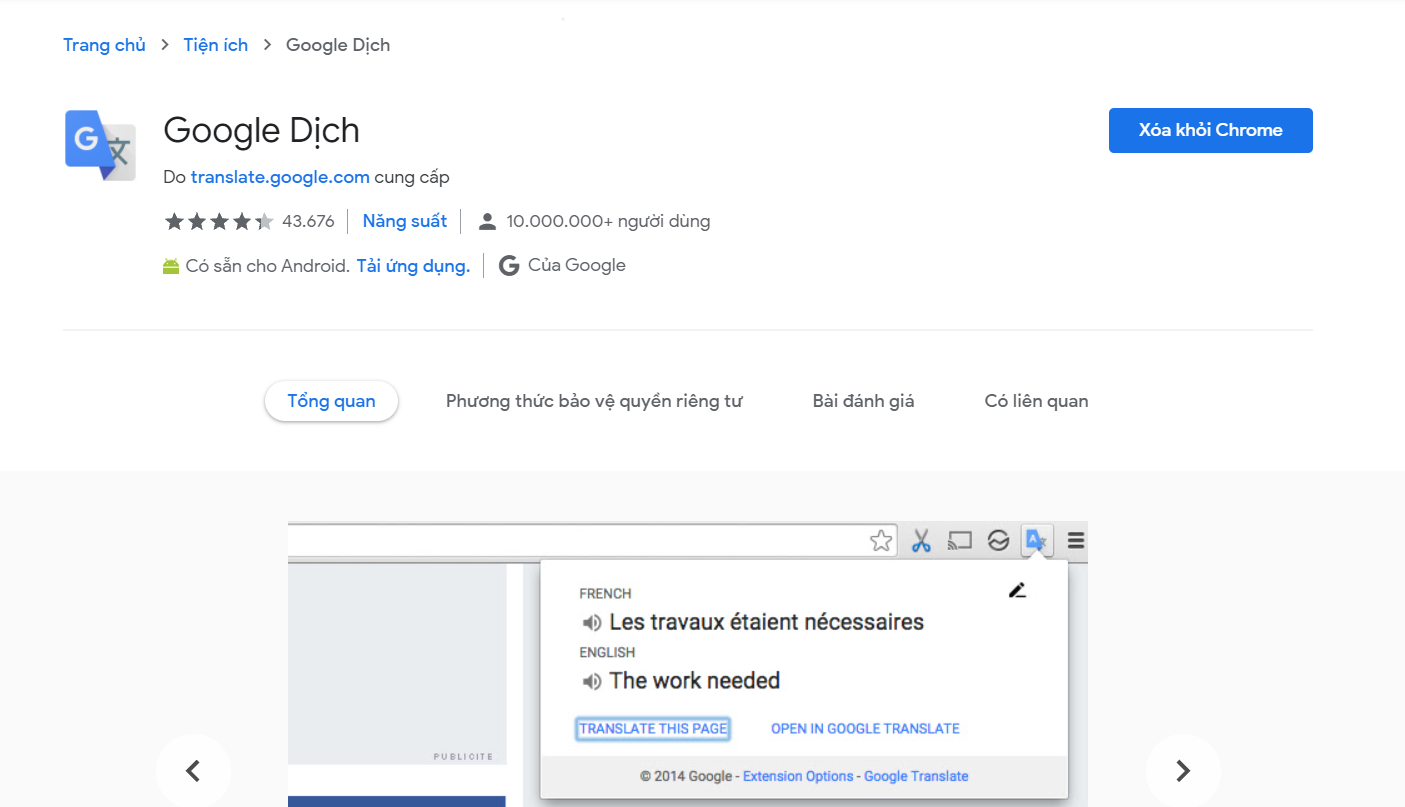Viewport: 1405px width, 807px height.
Task: Click the Google Dịch extension title
Action: 261,131
